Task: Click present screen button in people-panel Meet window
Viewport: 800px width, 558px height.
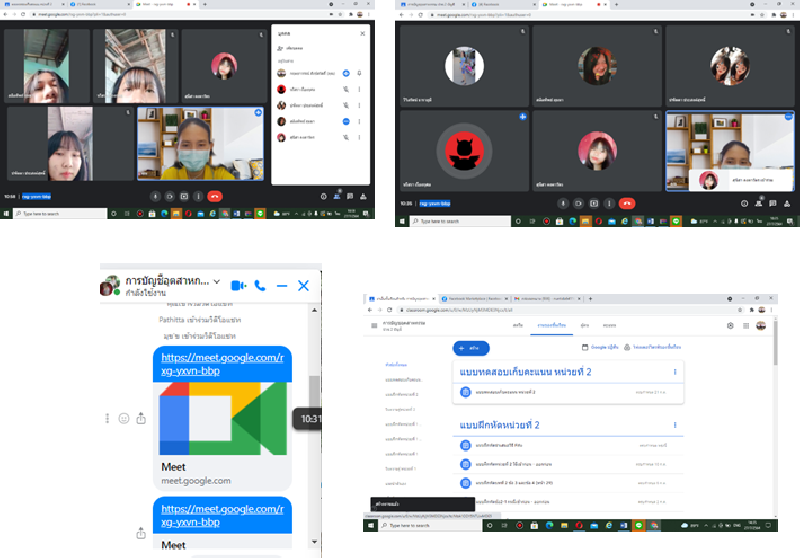Action: tap(184, 196)
